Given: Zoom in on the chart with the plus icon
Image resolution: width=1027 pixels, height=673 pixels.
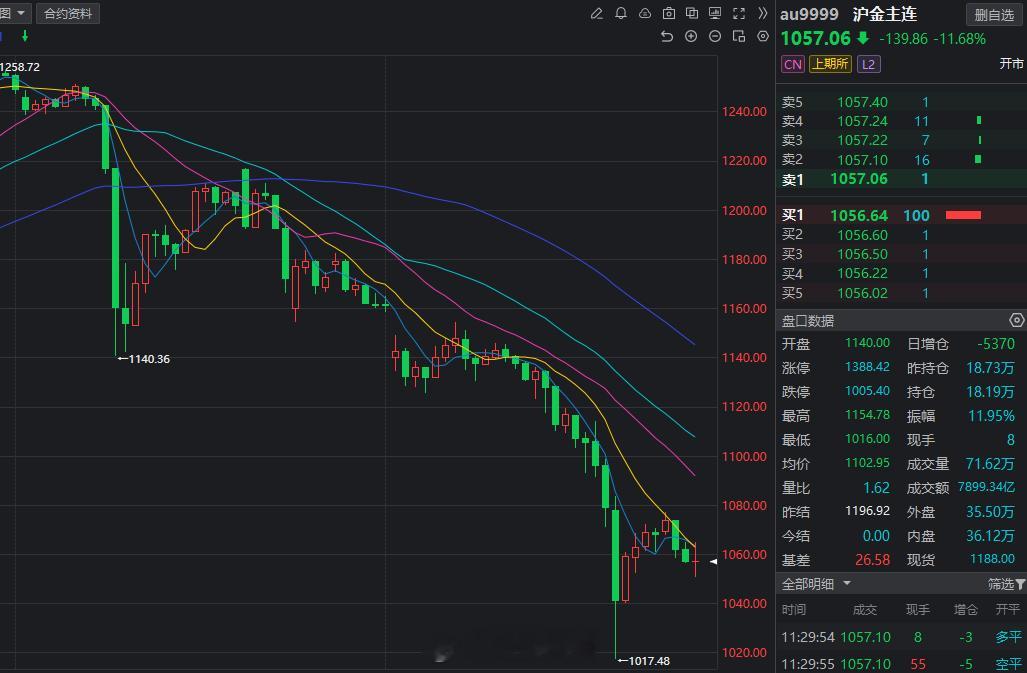Looking at the screenshot, I should click(691, 35).
